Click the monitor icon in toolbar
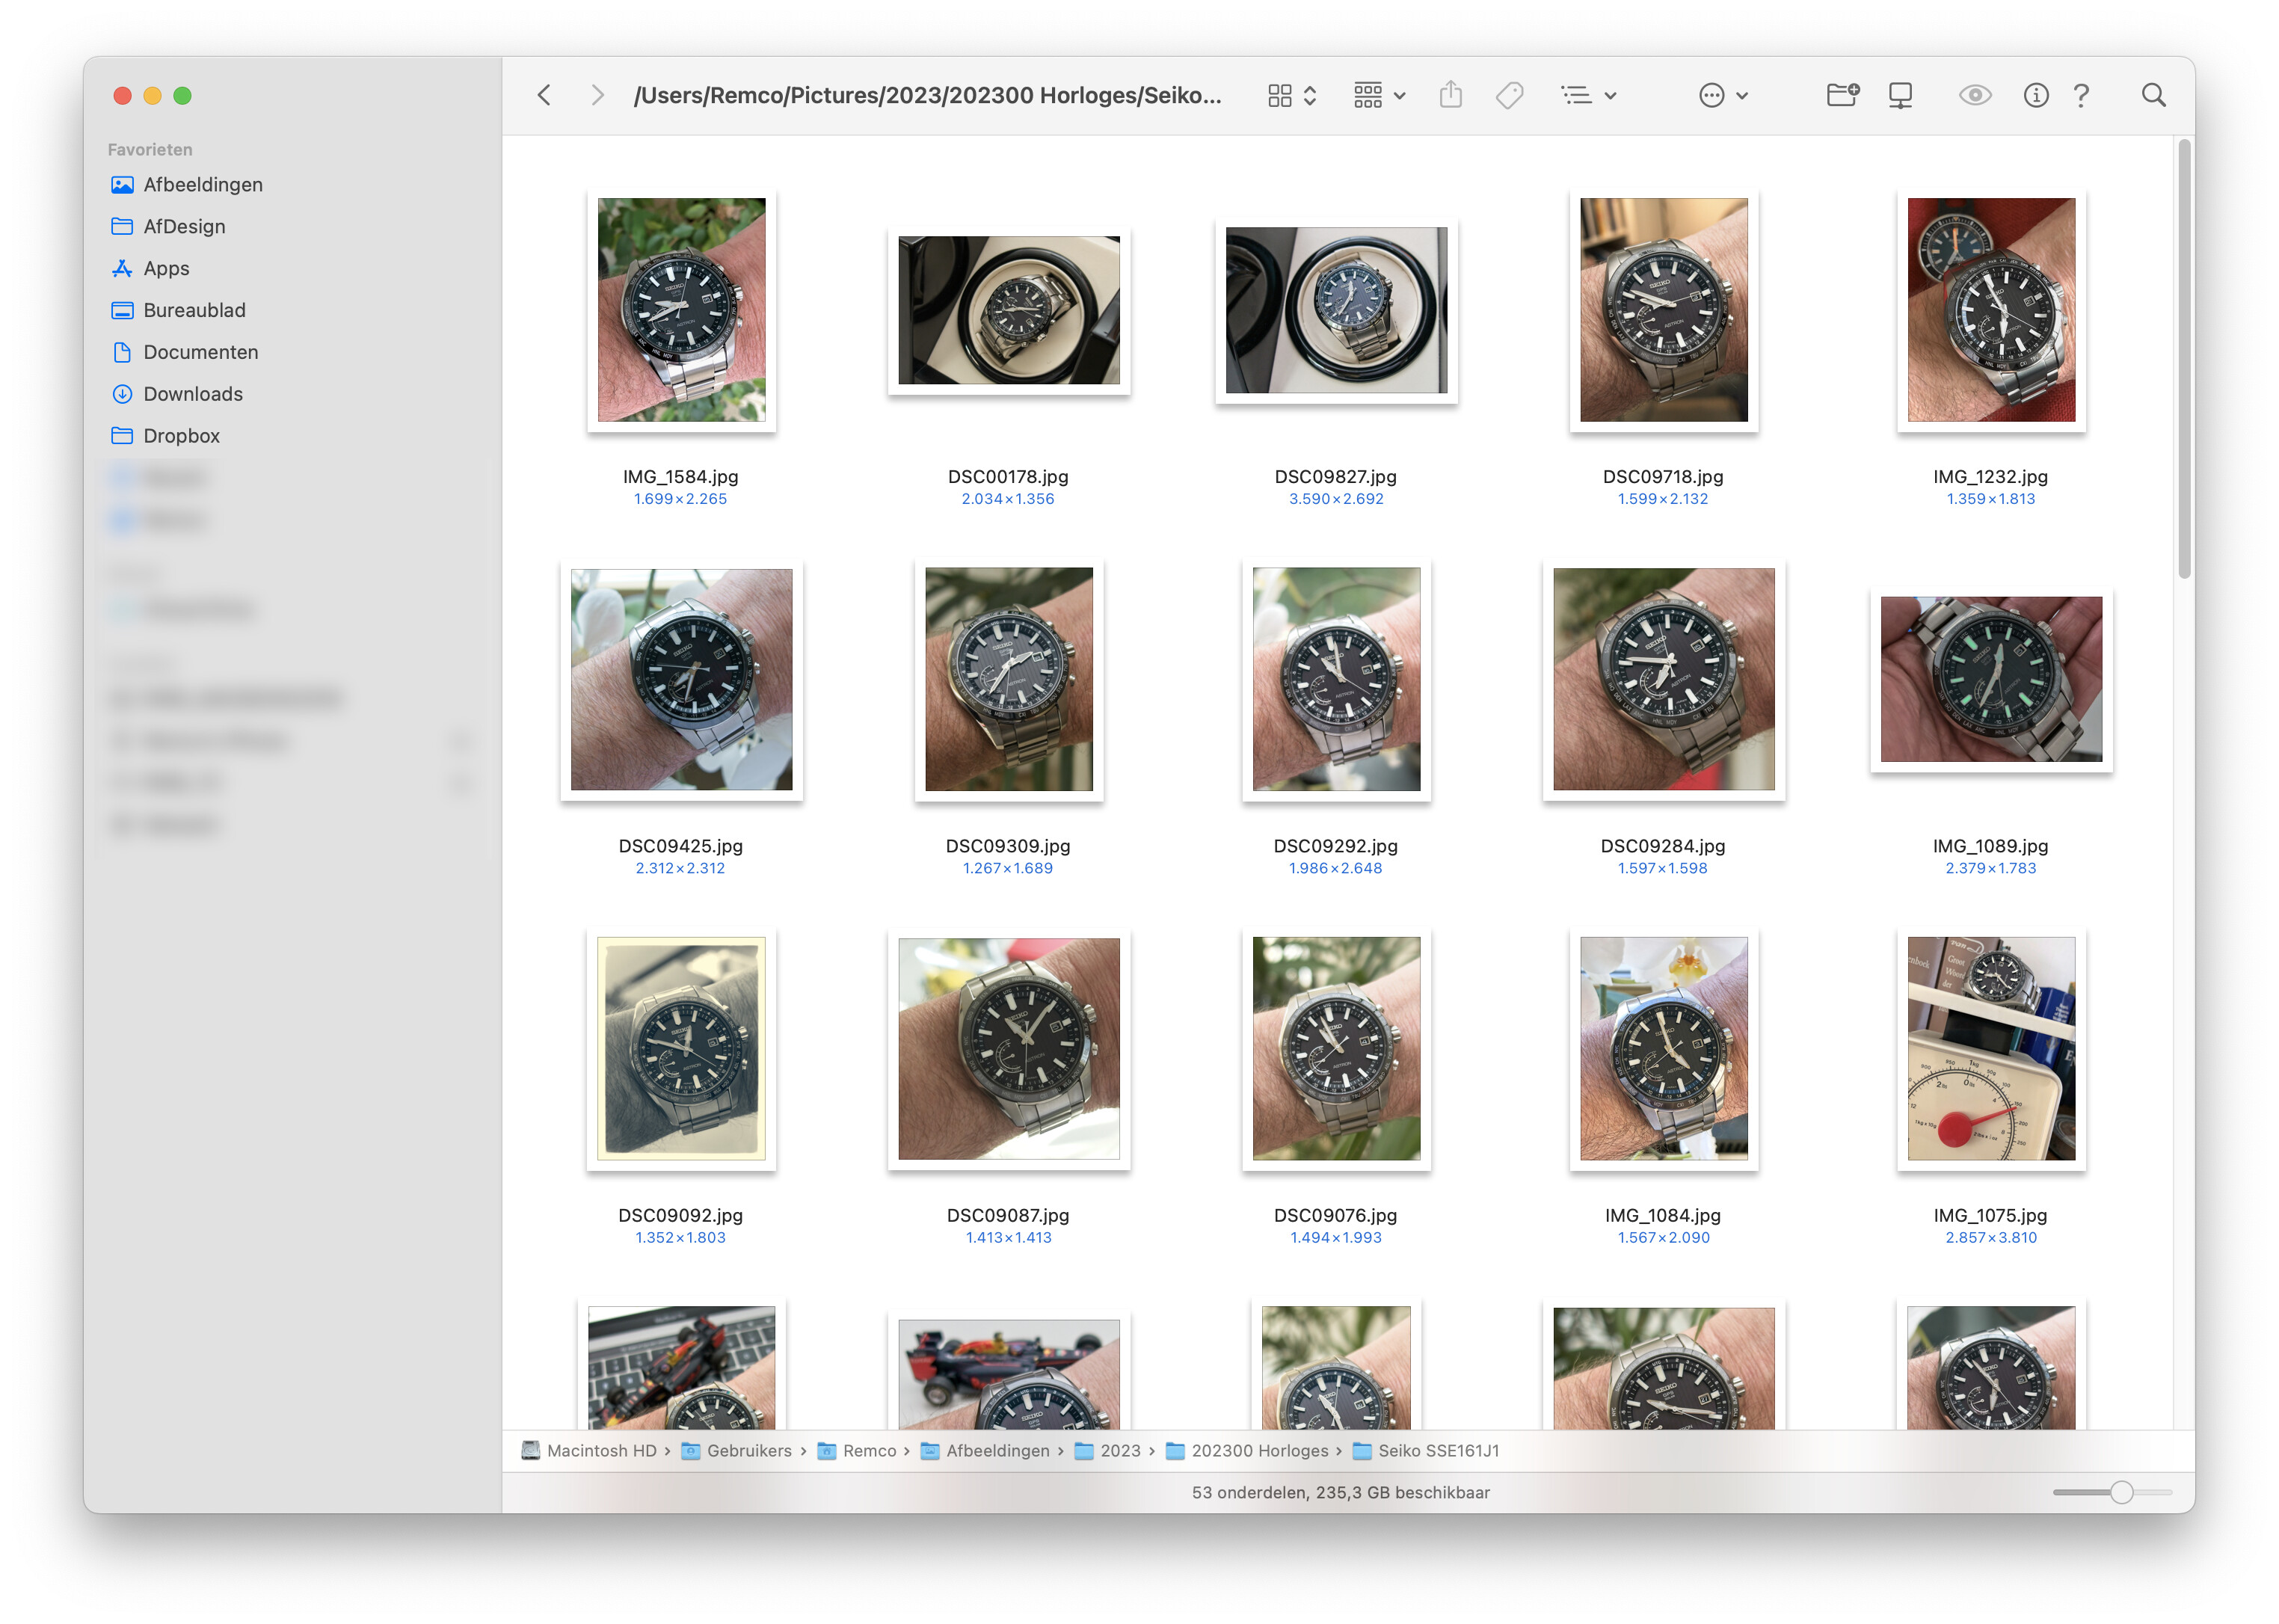This screenshot has height=1624, width=2279. (x=1900, y=95)
